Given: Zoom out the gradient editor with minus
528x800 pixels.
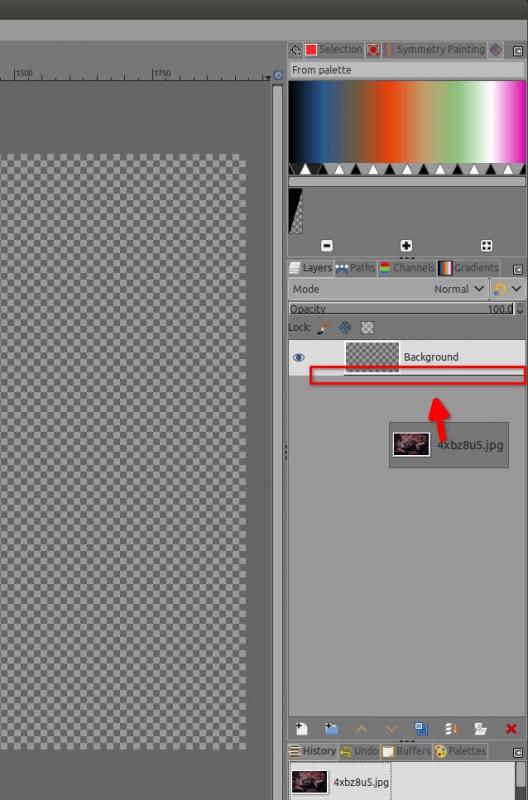Looking at the screenshot, I should pos(327,246).
